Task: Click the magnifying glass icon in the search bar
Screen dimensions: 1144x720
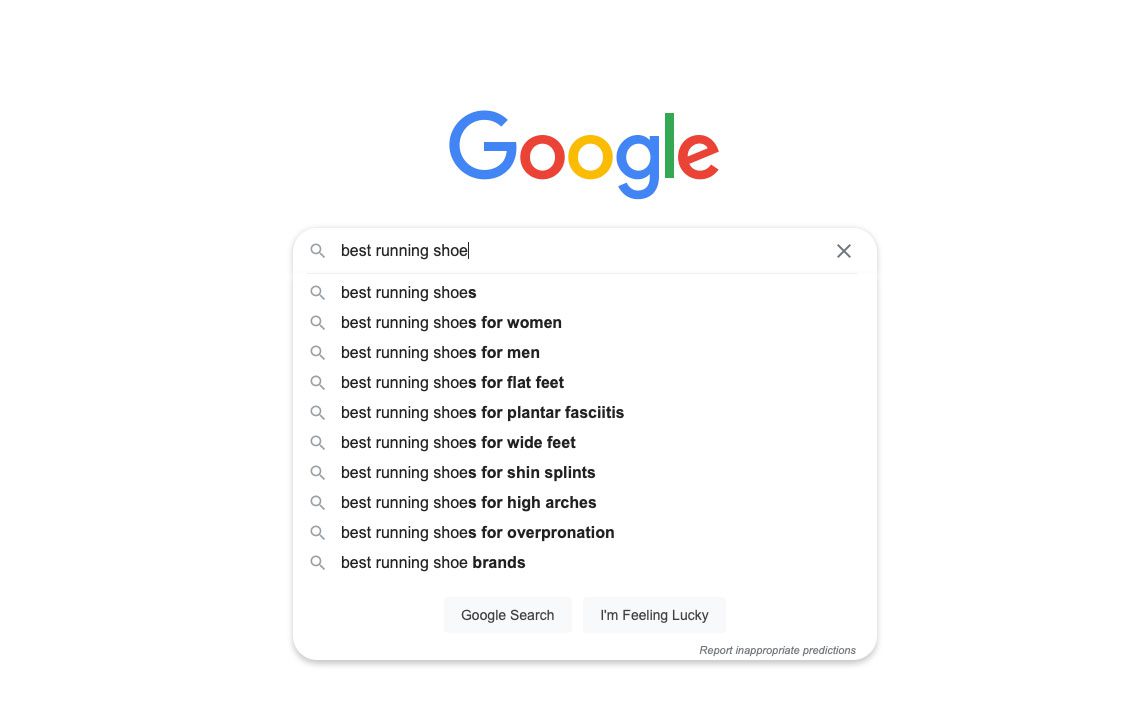Action: coord(317,251)
